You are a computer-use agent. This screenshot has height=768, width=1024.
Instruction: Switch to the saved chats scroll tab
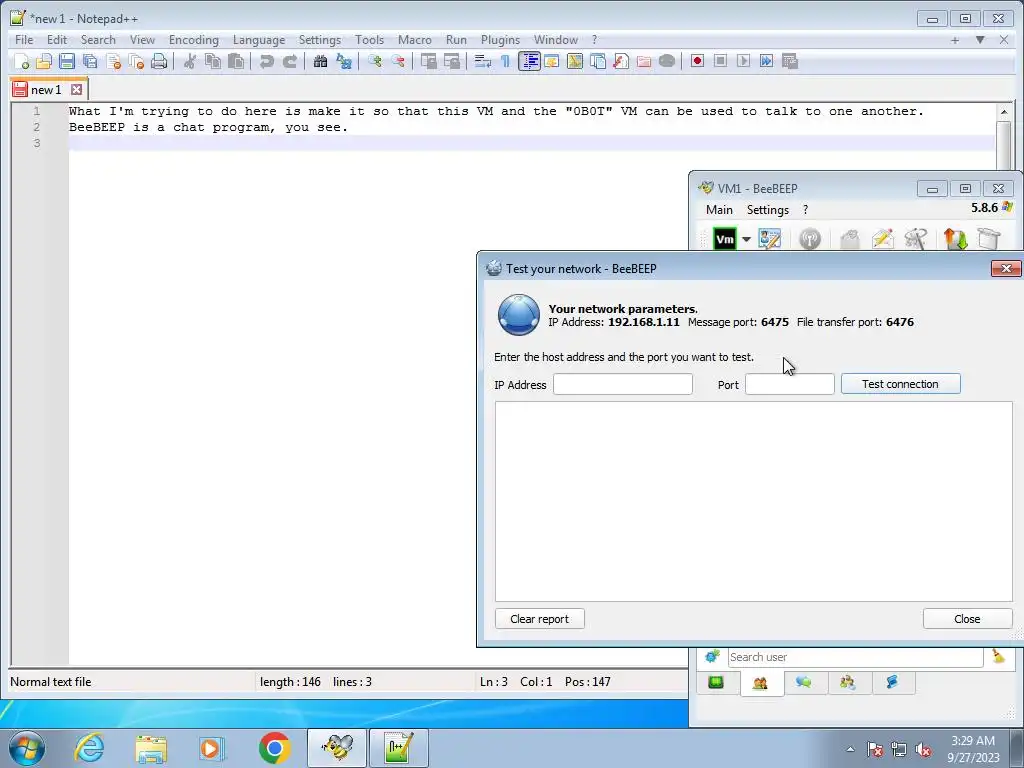tap(892, 682)
